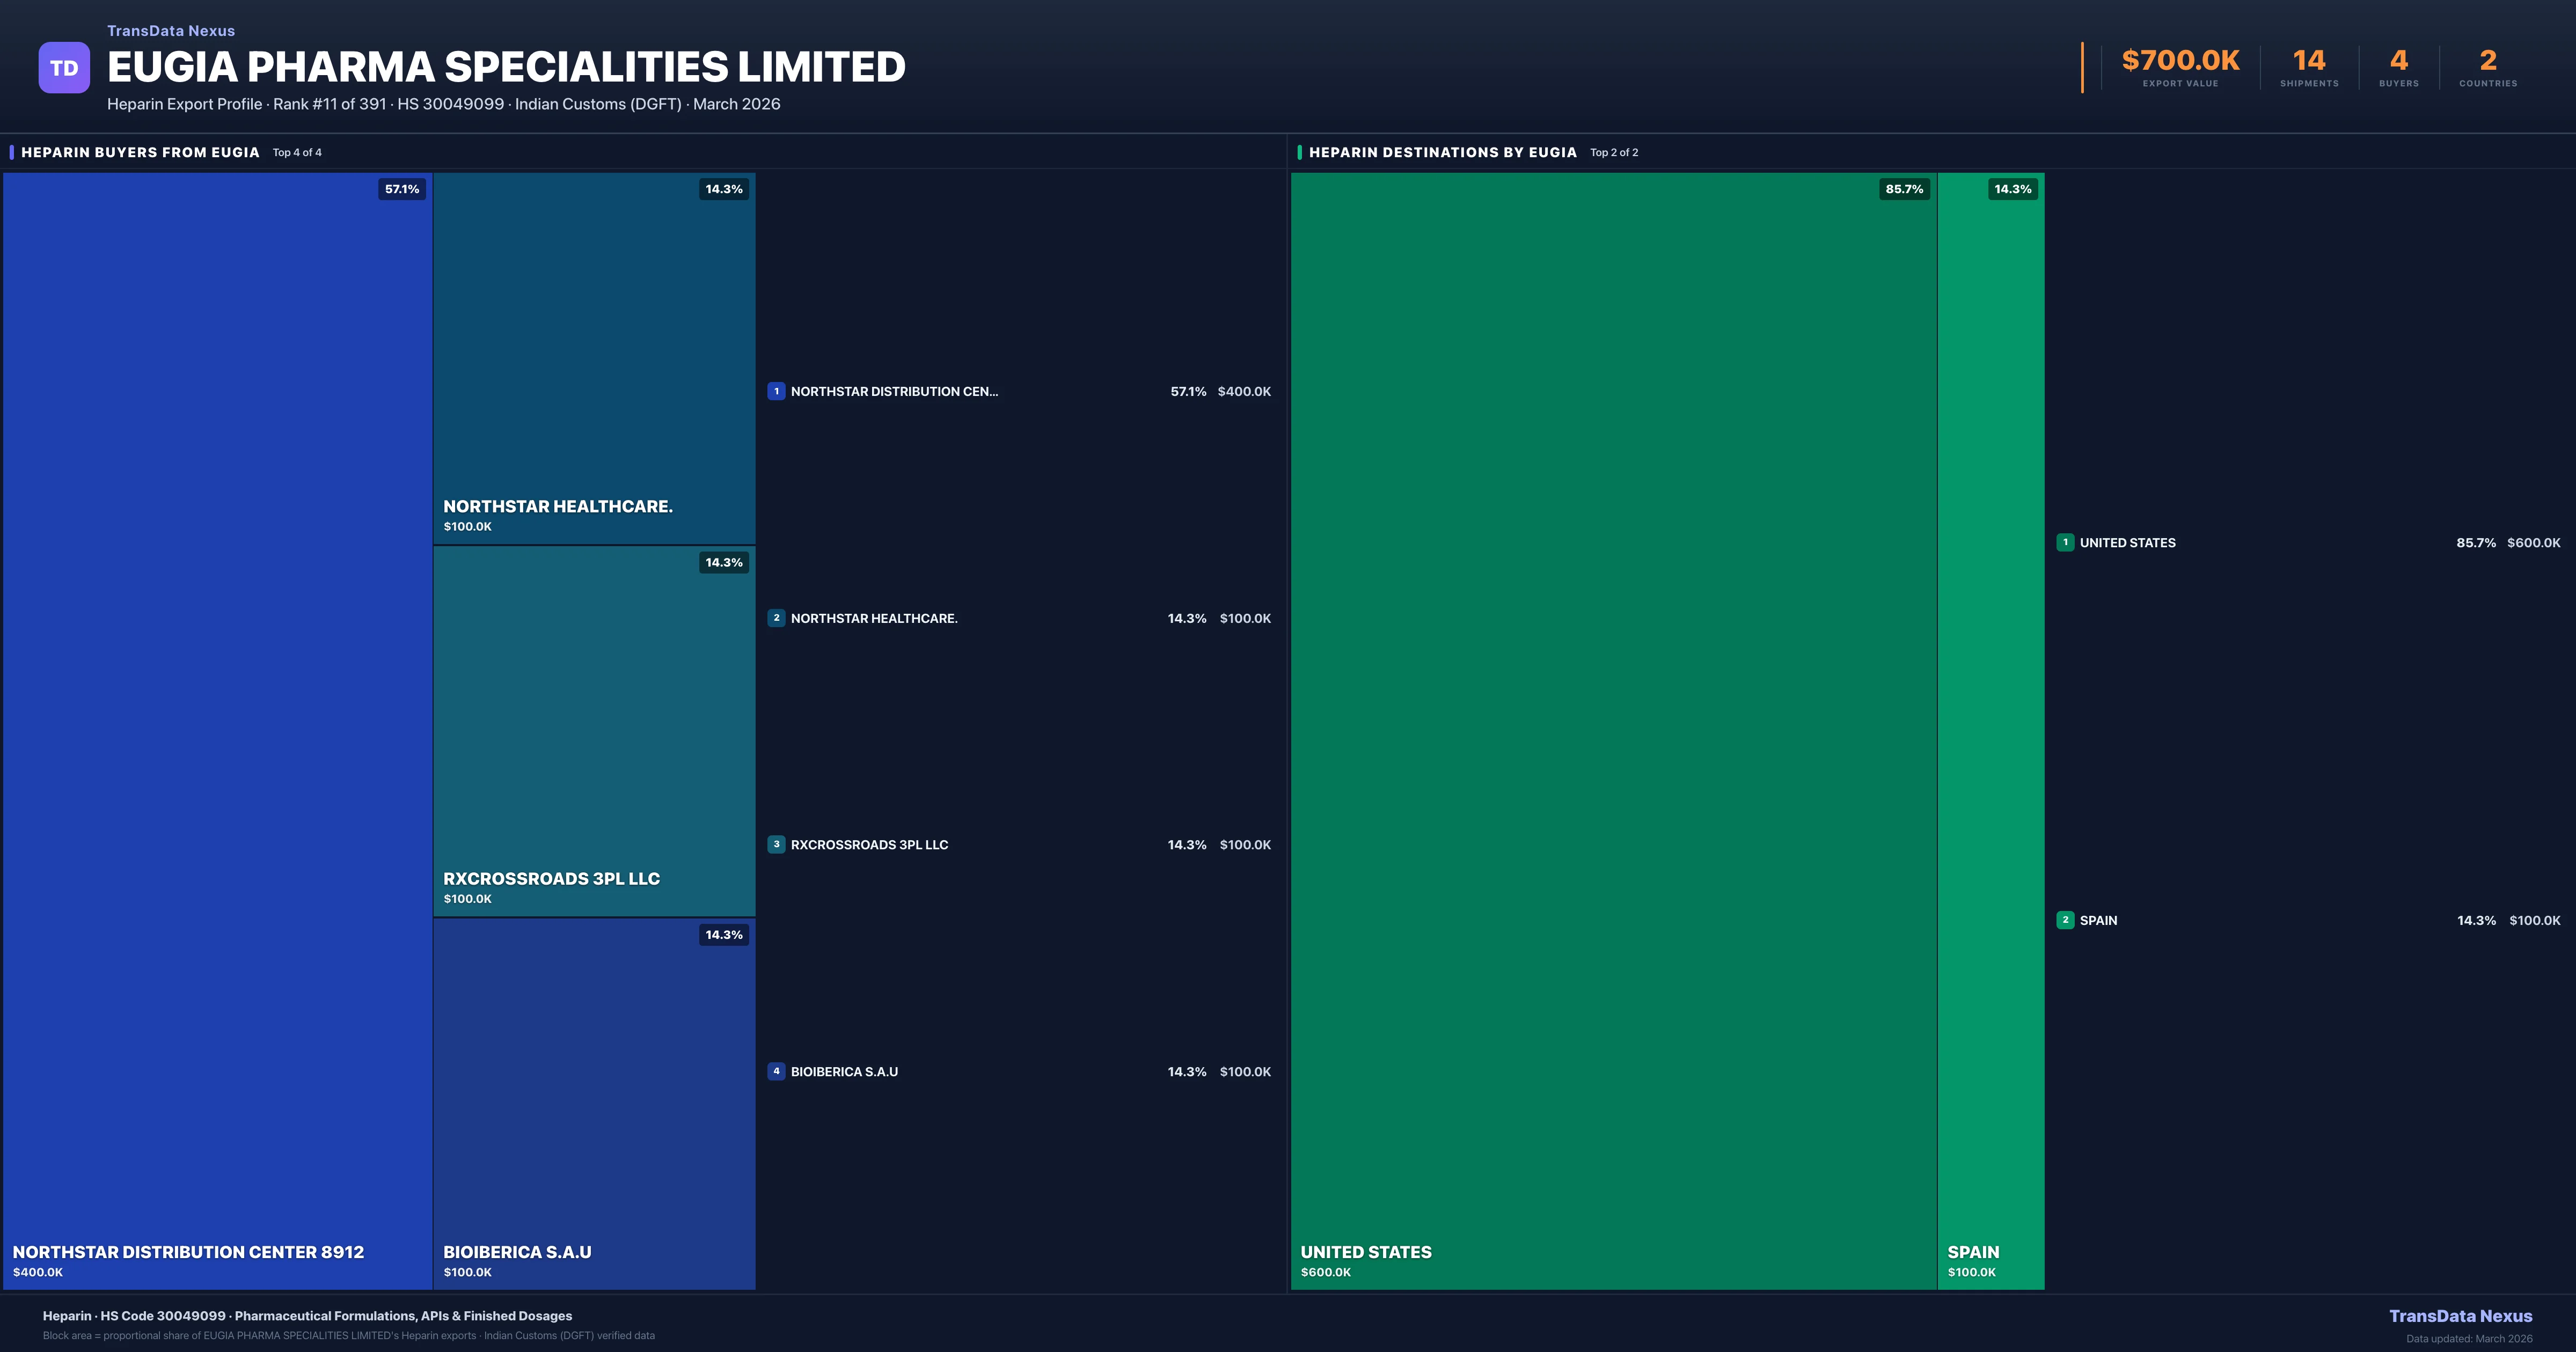Screen dimensions: 2576x1352
Task: Click the rank badge next to NORTHSTAR HEALTHCARE.
Action: [x=777, y=618]
